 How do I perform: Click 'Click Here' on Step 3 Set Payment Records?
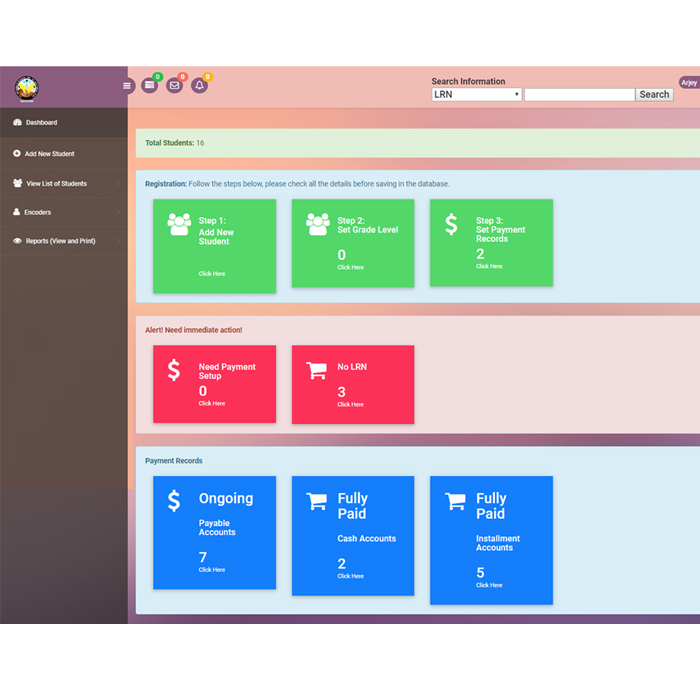point(489,267)
